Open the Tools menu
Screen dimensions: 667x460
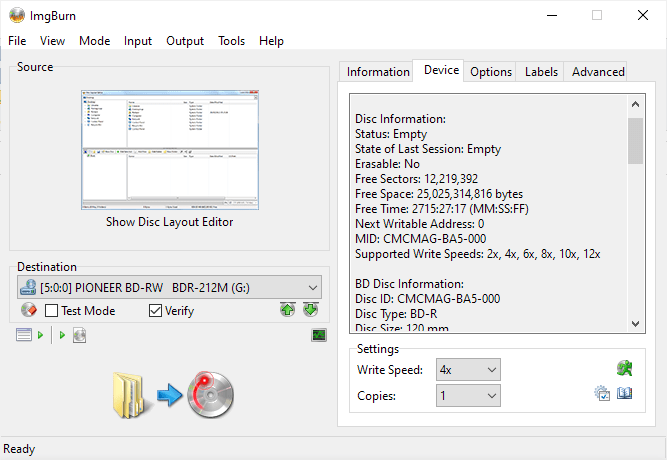click(231, 41)
